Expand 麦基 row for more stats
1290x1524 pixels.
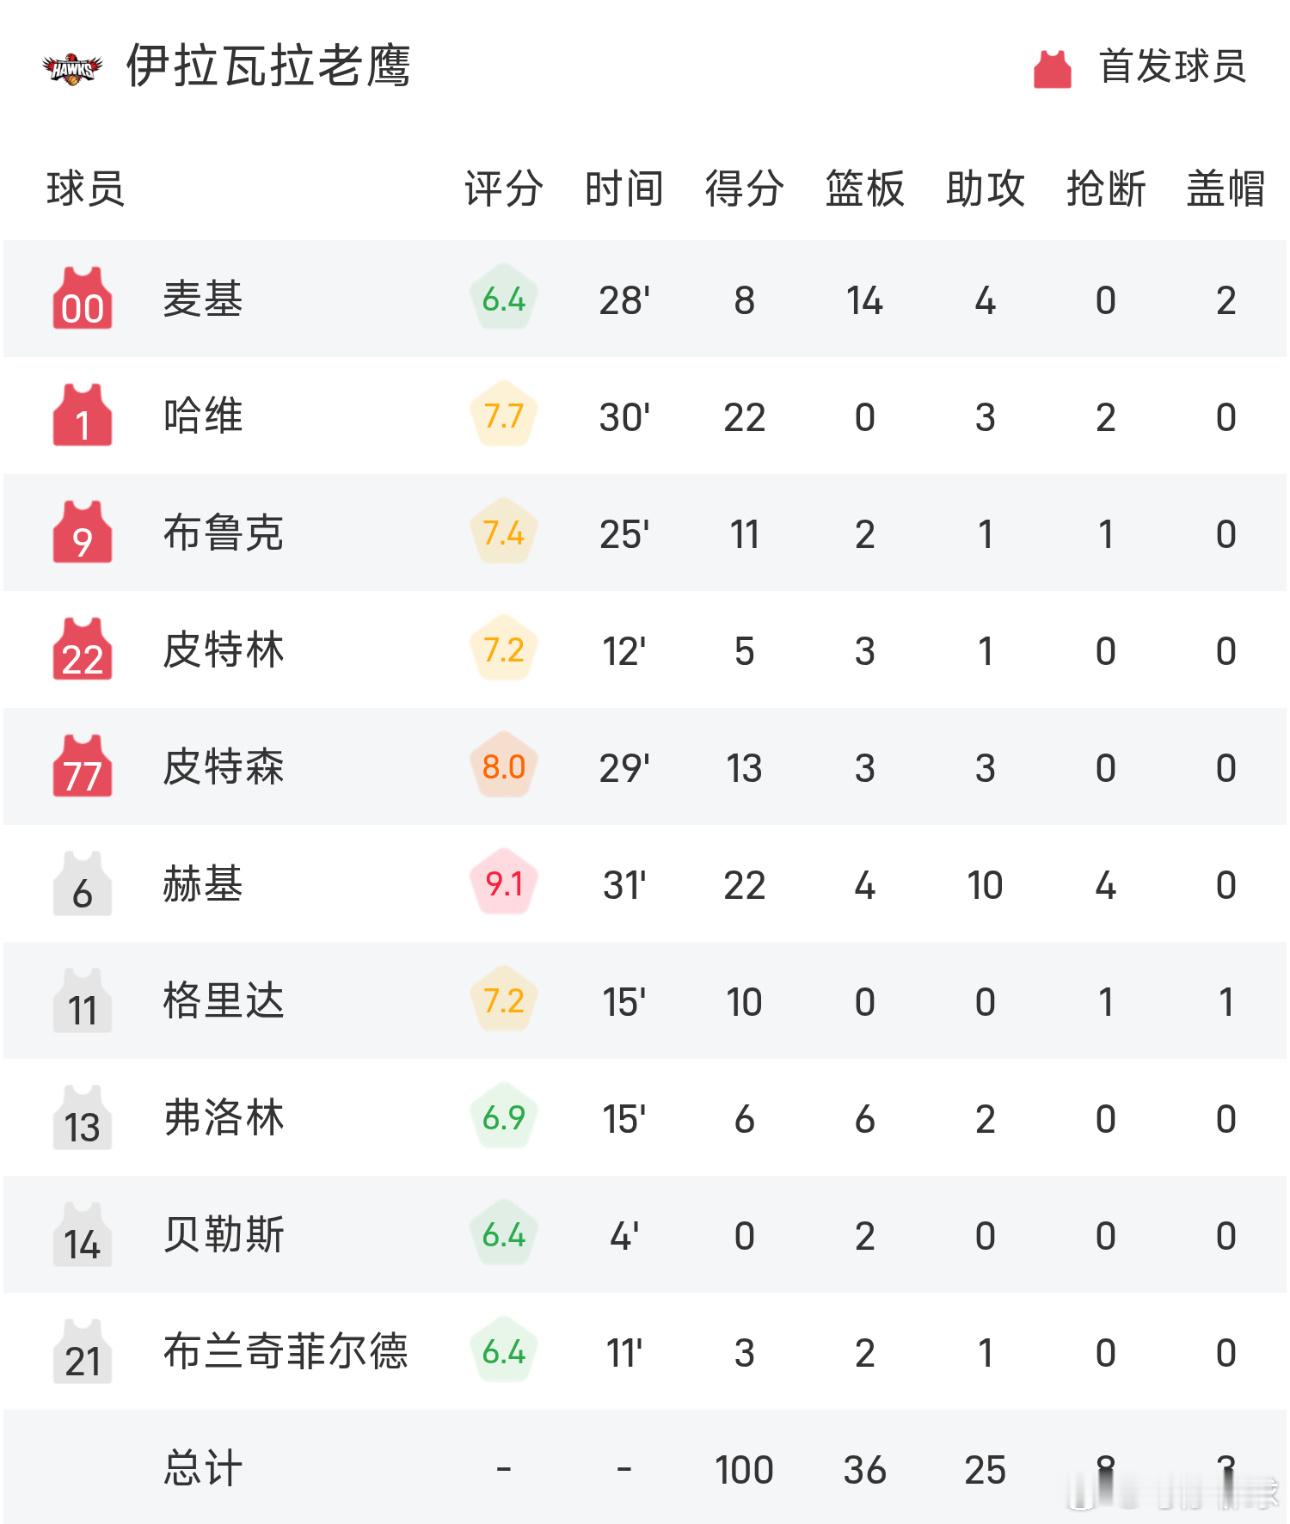[x=645, y=301]
